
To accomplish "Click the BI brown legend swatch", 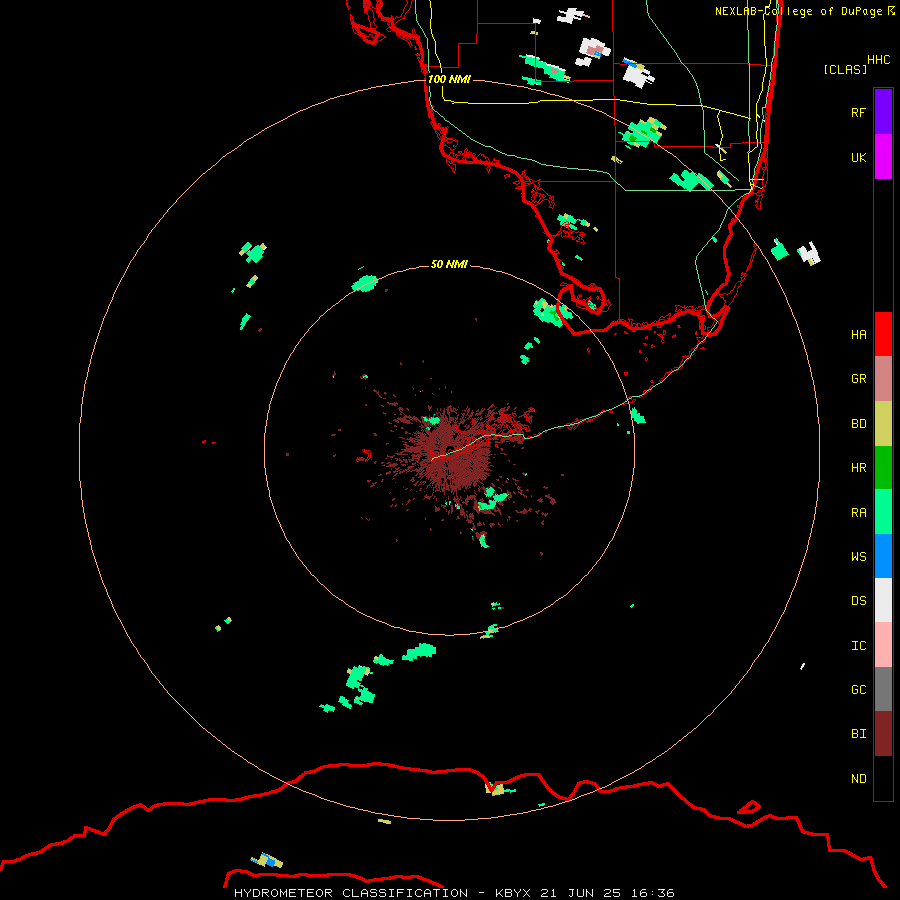I will [883, 734].
